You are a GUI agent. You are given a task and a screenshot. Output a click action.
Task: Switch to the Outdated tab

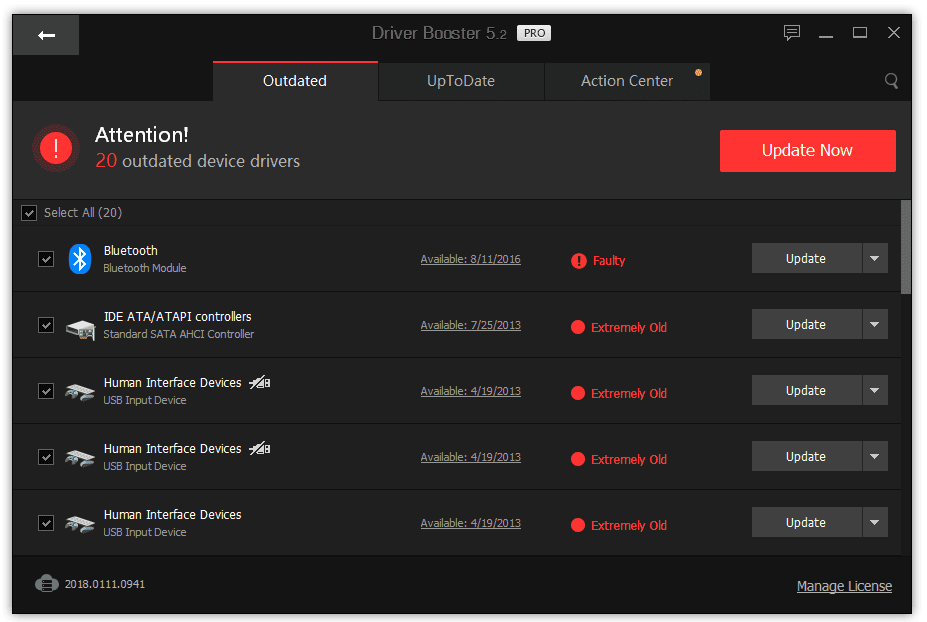295,81
